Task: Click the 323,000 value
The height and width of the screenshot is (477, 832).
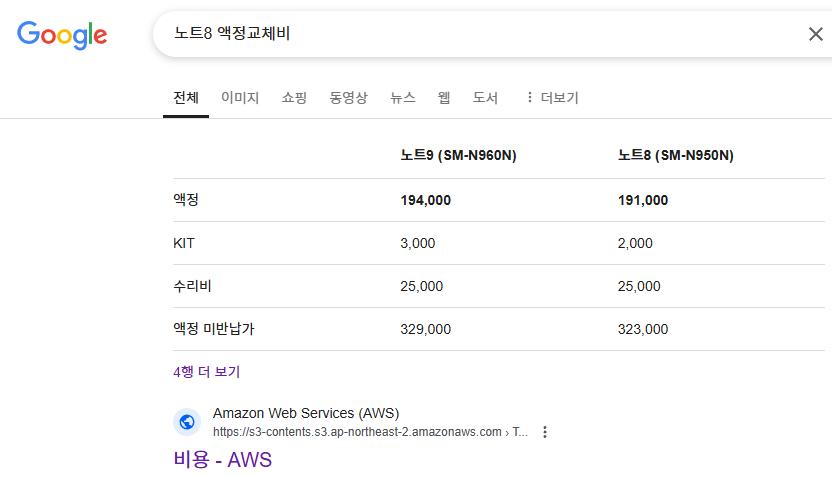Action: pos(643,329)
